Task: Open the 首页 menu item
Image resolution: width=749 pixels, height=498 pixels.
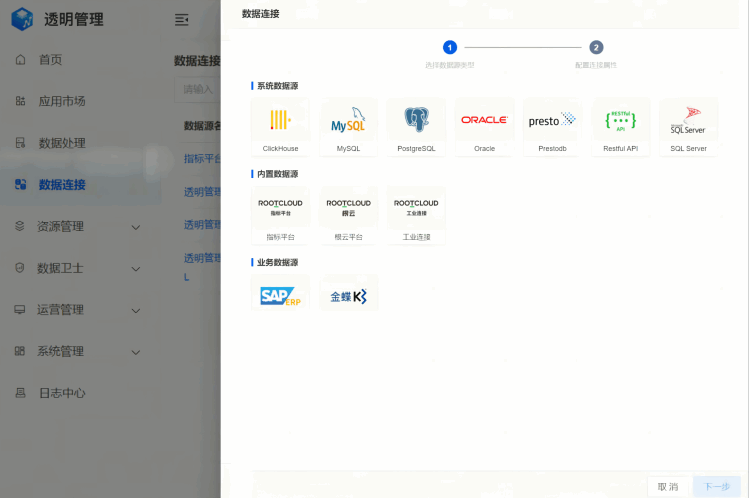Action: [x=50, y=60]
